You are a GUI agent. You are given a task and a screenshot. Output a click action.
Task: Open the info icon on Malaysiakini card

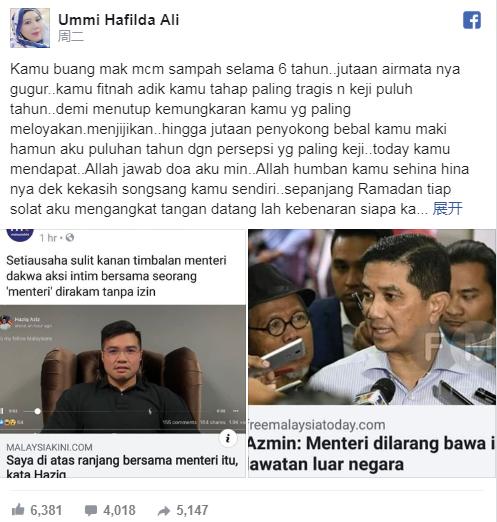click(228, 438)
